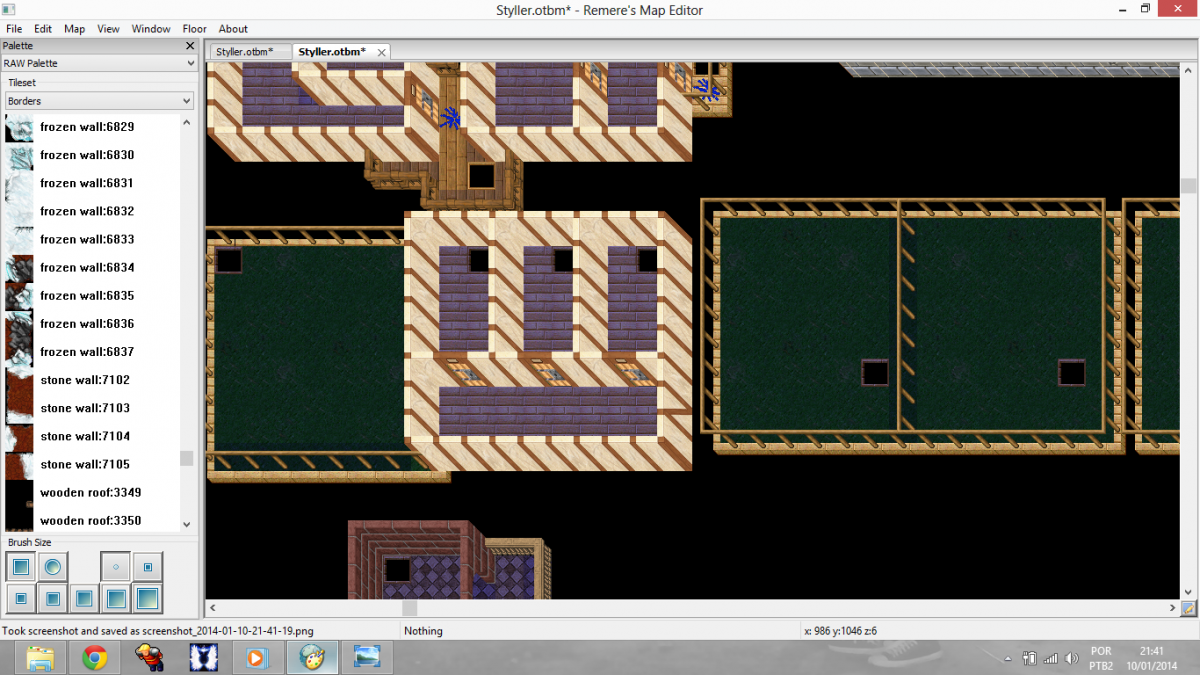Open the Window menu
Viewport: 1200px width, 675px height.
(151, 29)
